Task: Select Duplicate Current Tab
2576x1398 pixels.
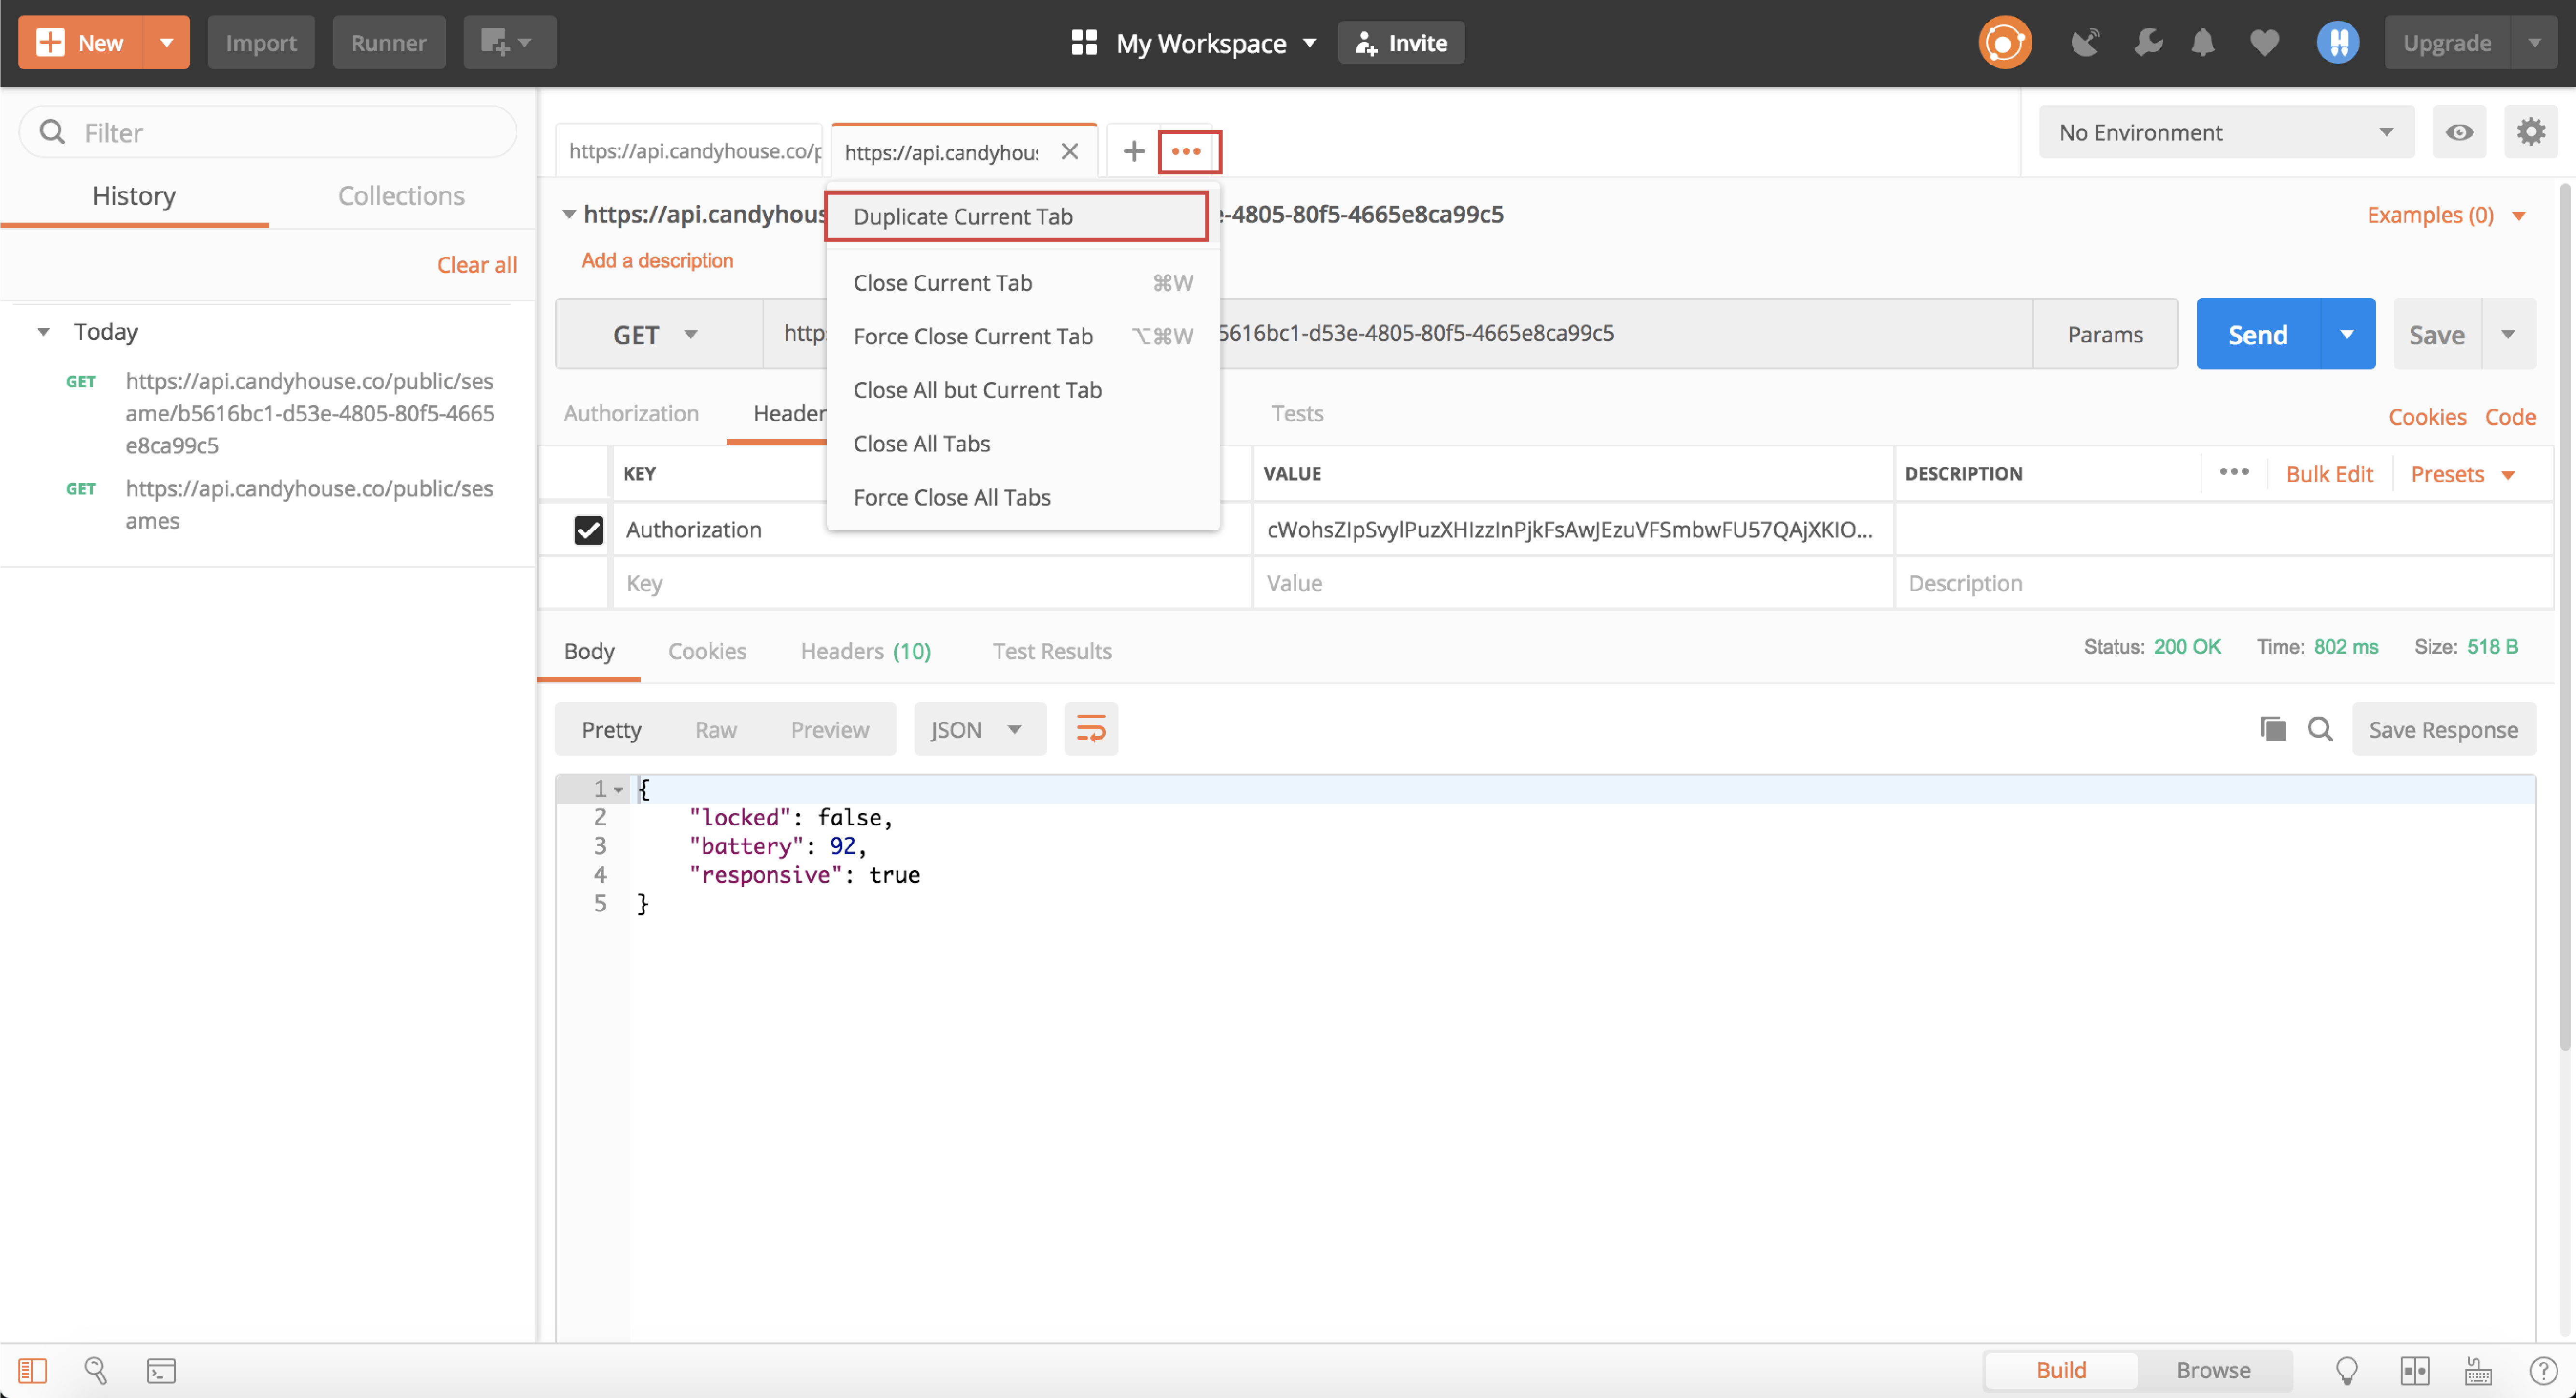Action: (1017, 216)
